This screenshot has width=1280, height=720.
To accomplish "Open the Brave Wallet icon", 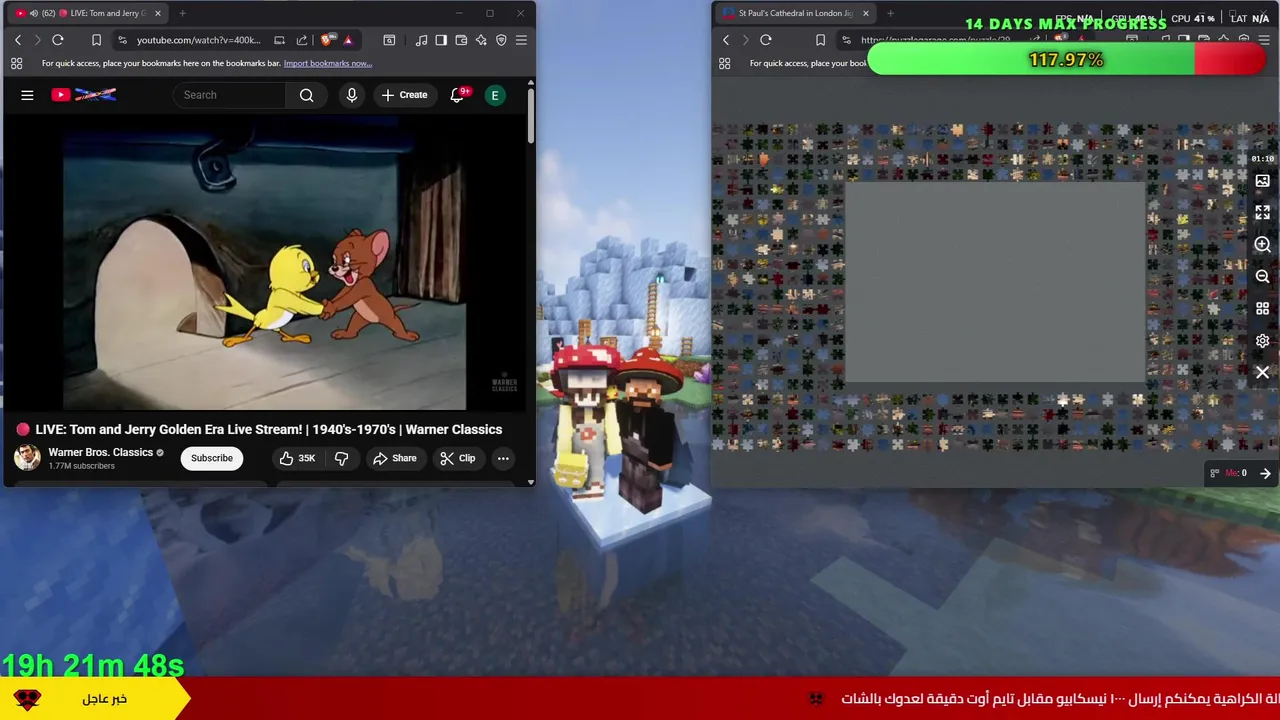I will 461,40.
